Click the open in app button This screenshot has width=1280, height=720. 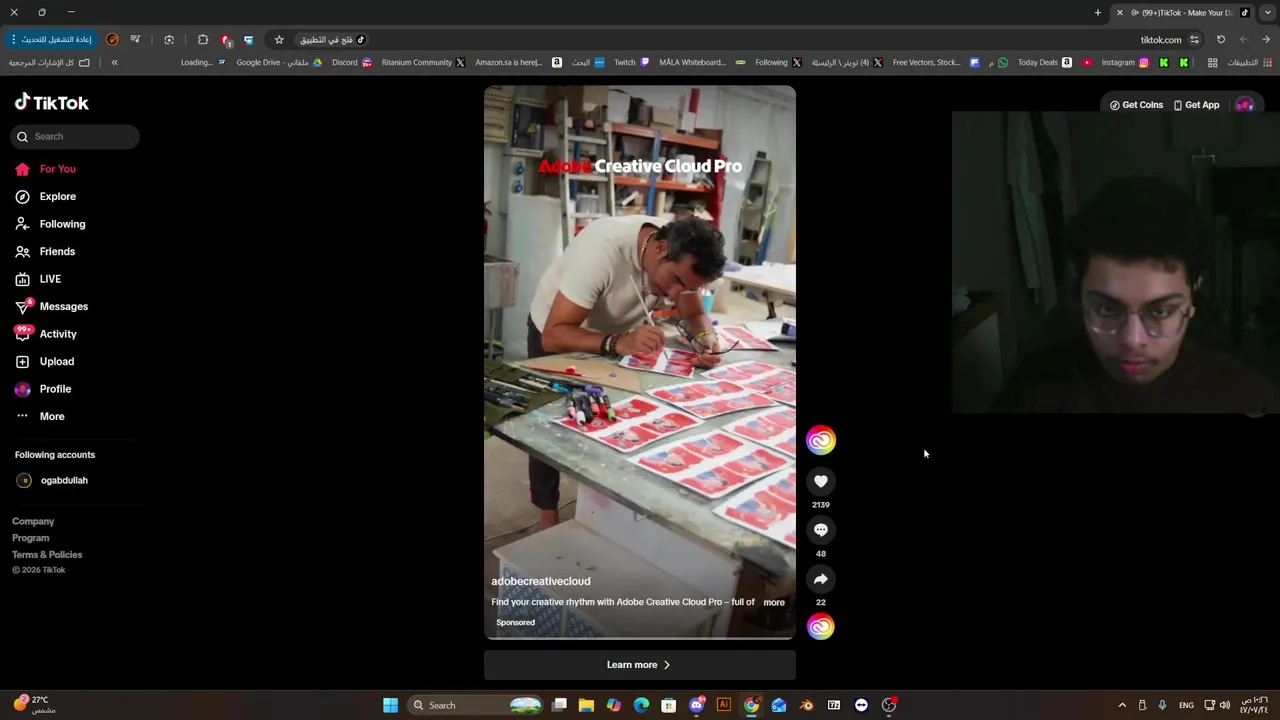click(333, 40)
